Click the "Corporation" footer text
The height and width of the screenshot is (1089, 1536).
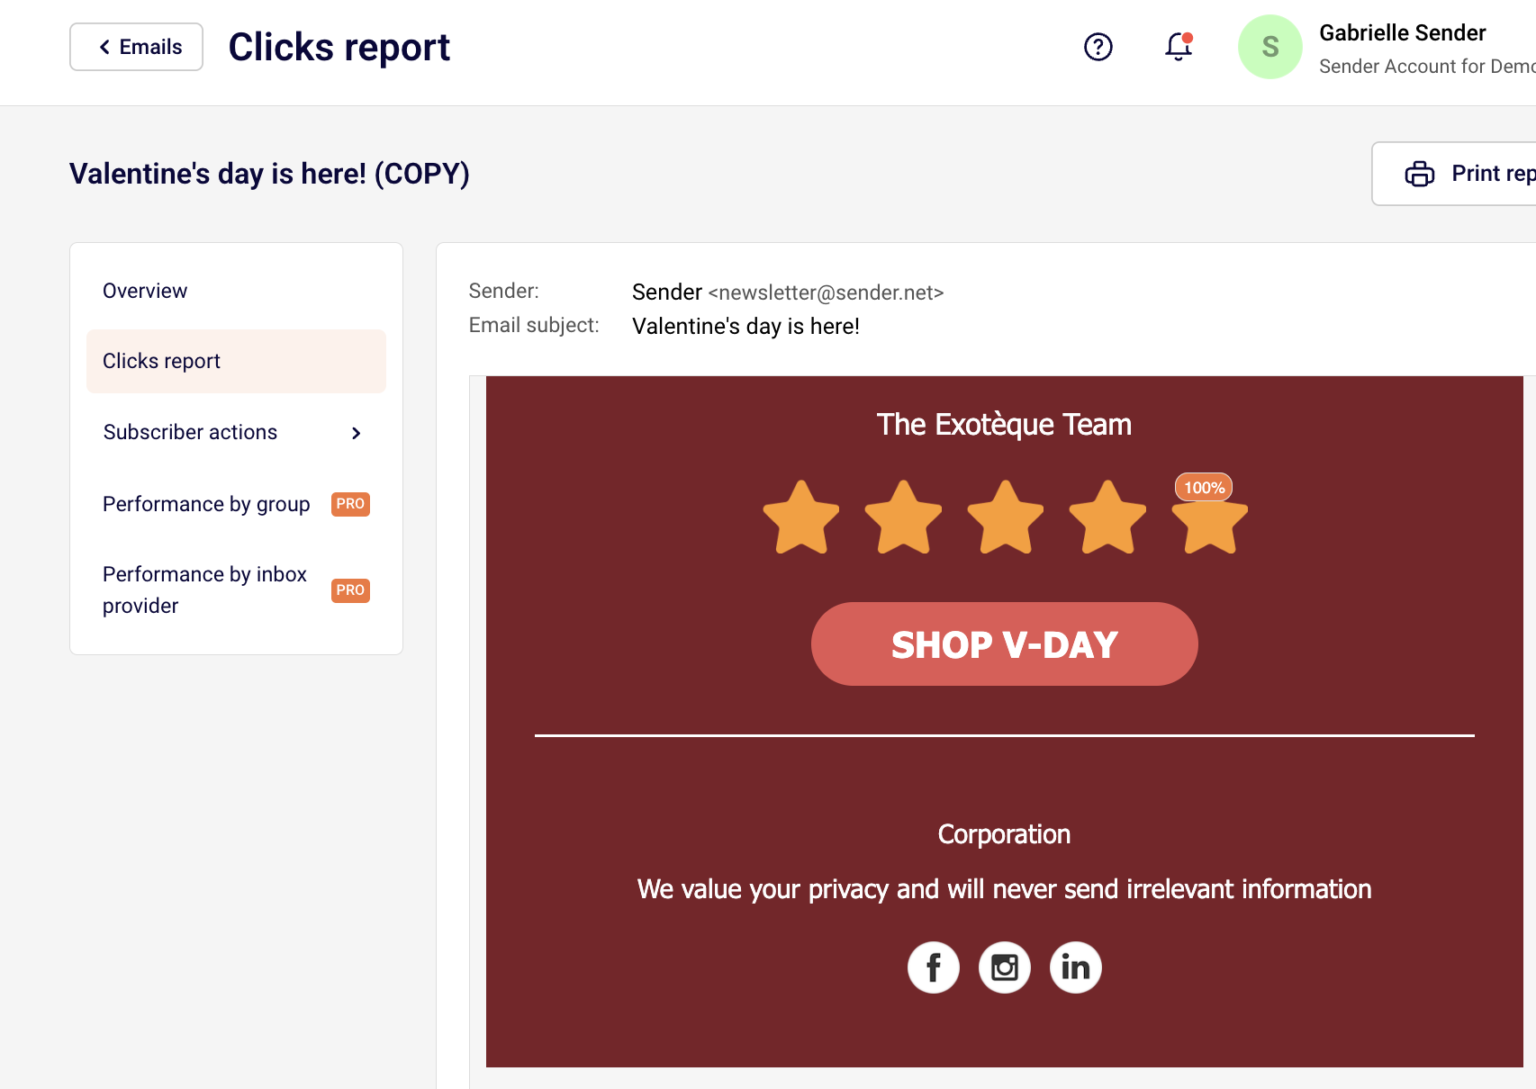[1004, 834]
